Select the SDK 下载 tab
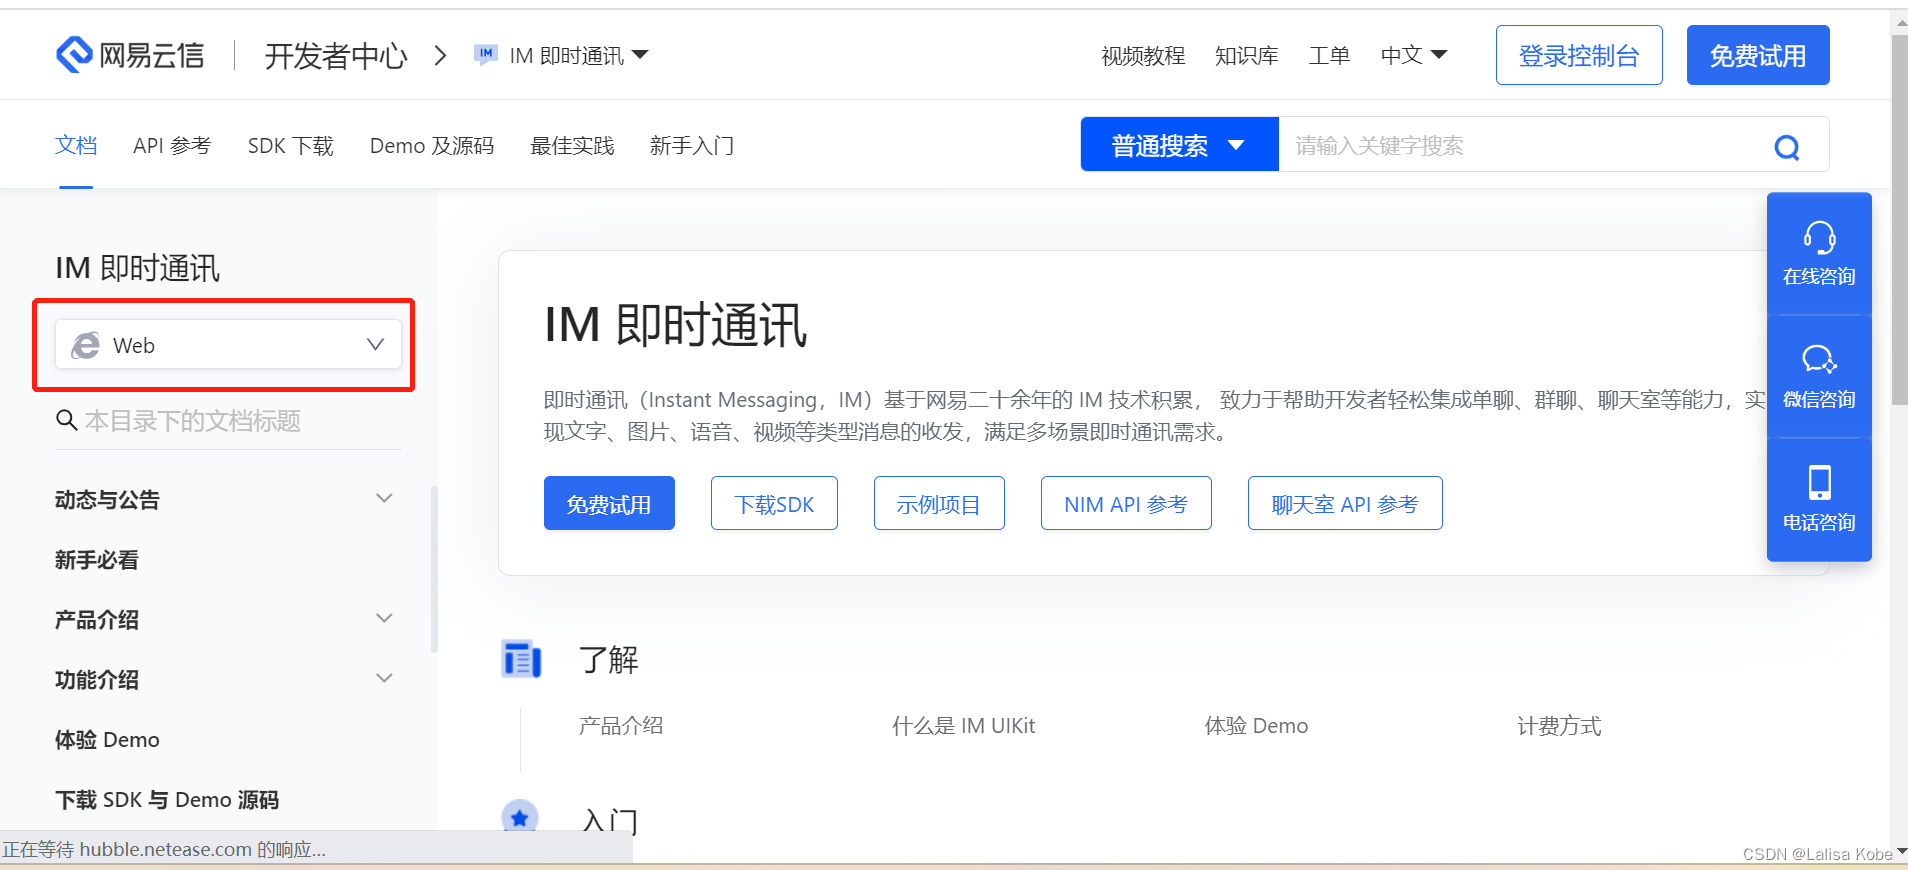The image size is (1908, 870). [x=290, y=146]
